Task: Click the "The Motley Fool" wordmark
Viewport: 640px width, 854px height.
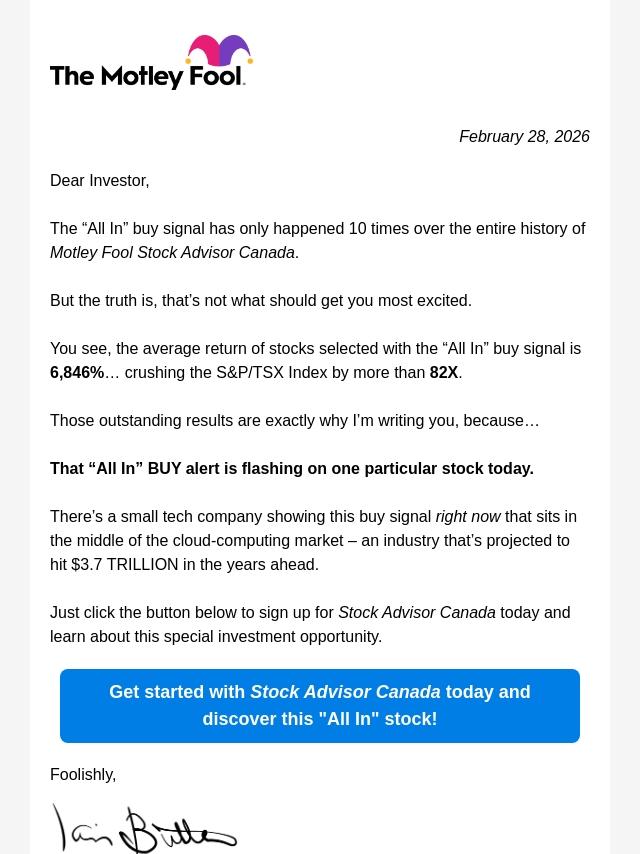Action: (147, 75)
